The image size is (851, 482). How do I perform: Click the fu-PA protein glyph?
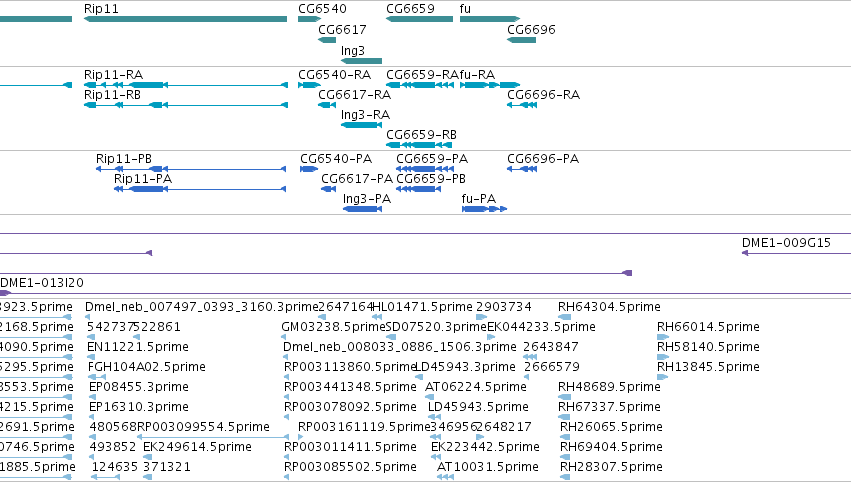click(x=484, y=209)
